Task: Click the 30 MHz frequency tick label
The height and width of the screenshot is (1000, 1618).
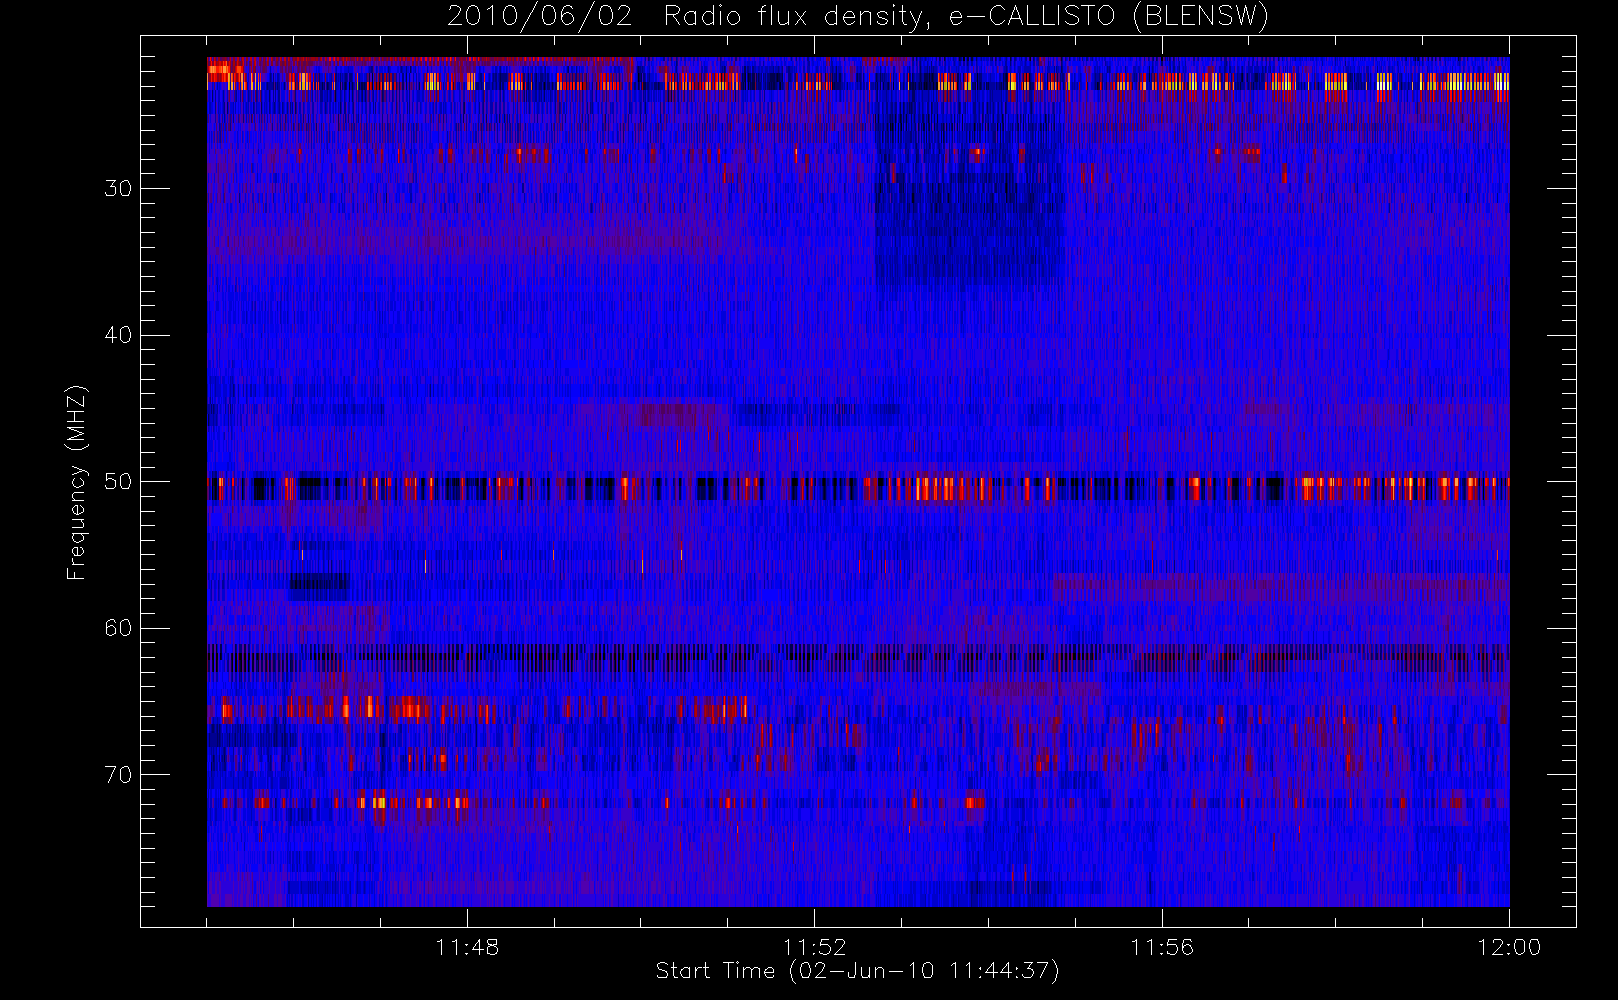Action: click(x=118, y=188)
